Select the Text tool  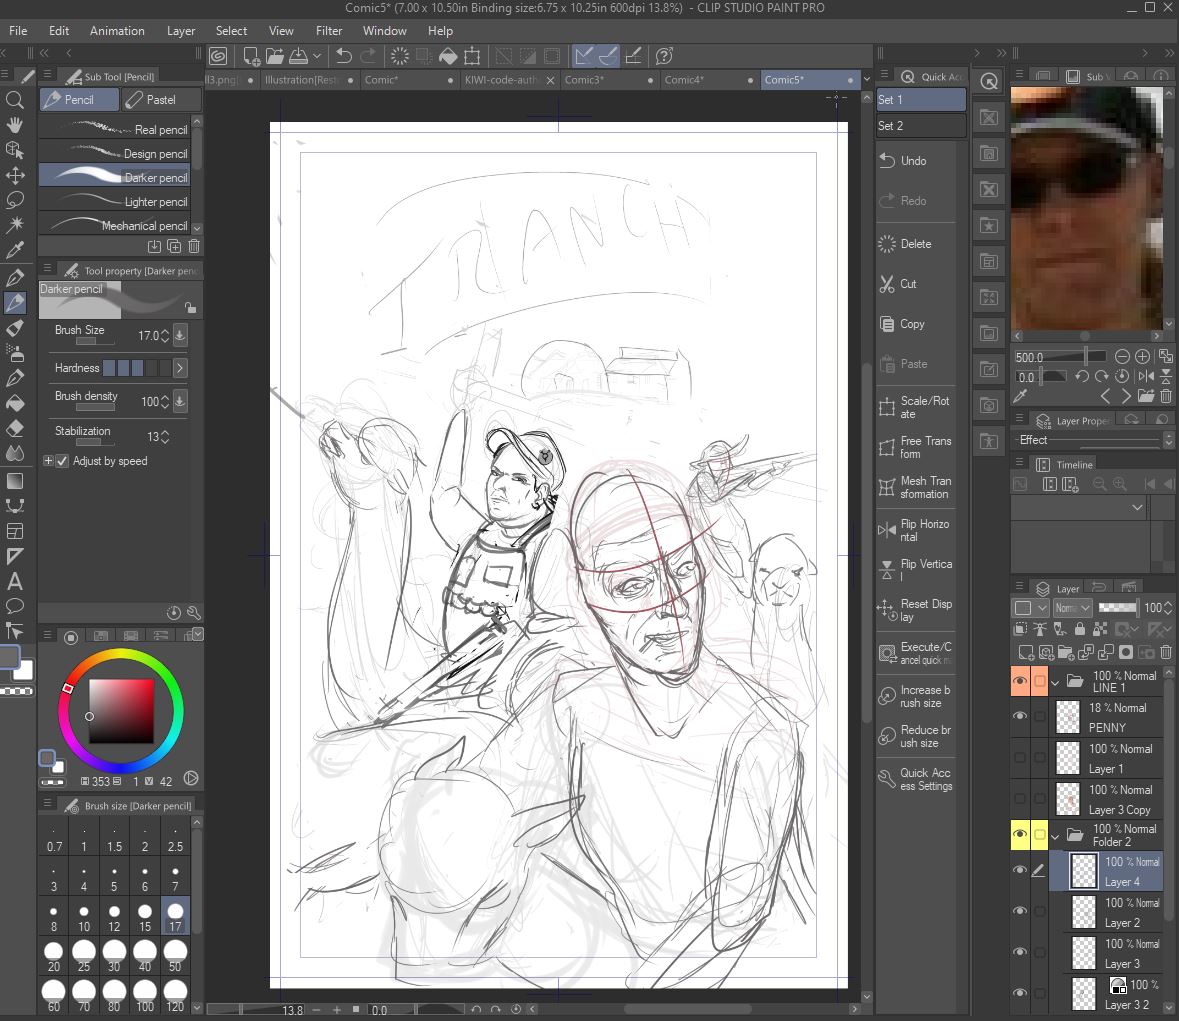[x=14, y=581]
